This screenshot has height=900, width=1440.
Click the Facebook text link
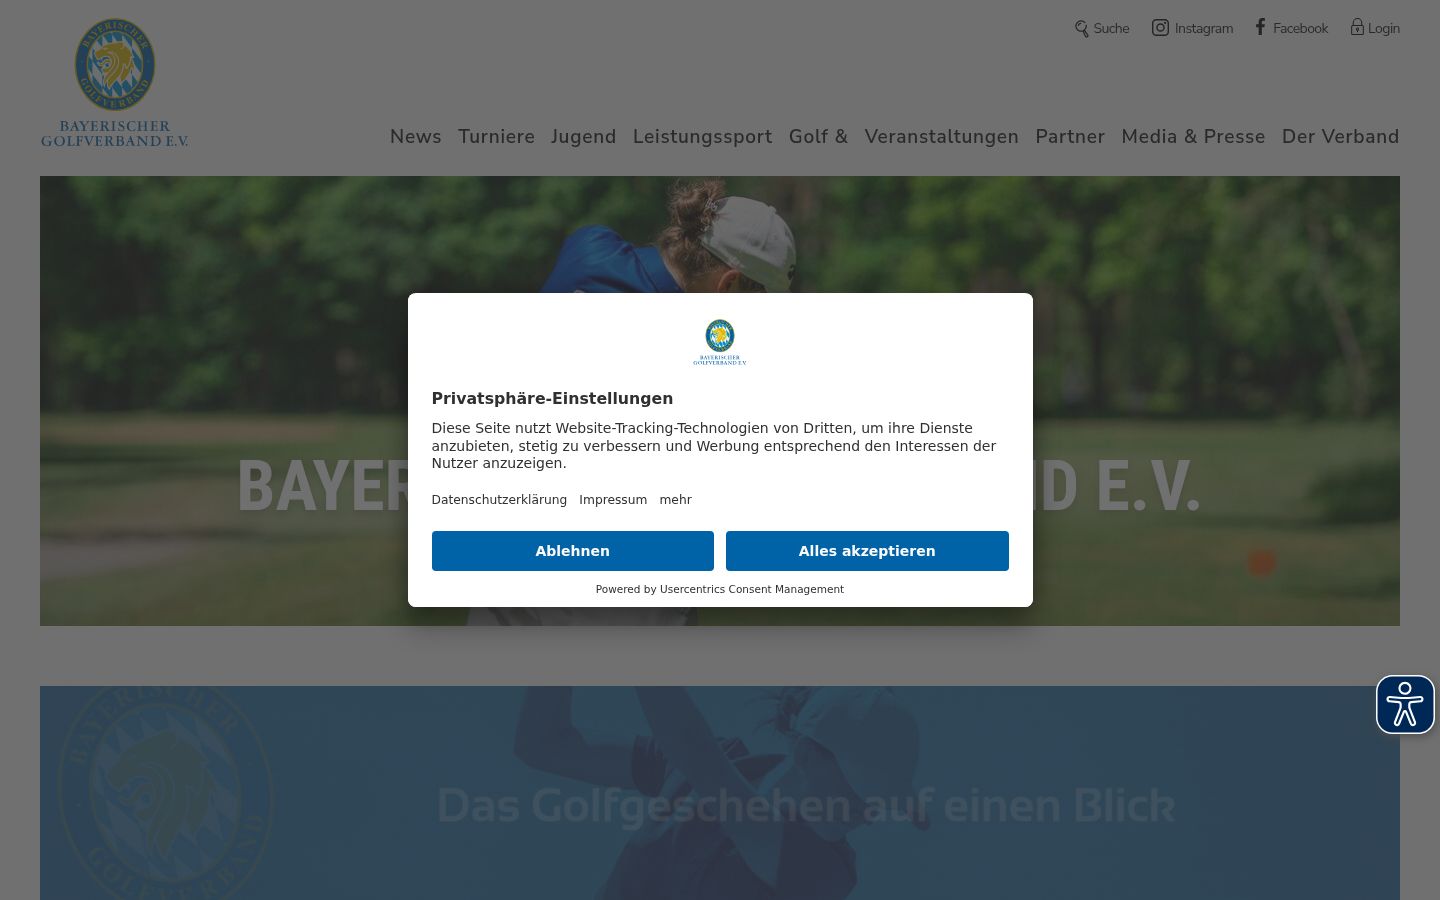pyautogui.click(x=1300, y=29)
